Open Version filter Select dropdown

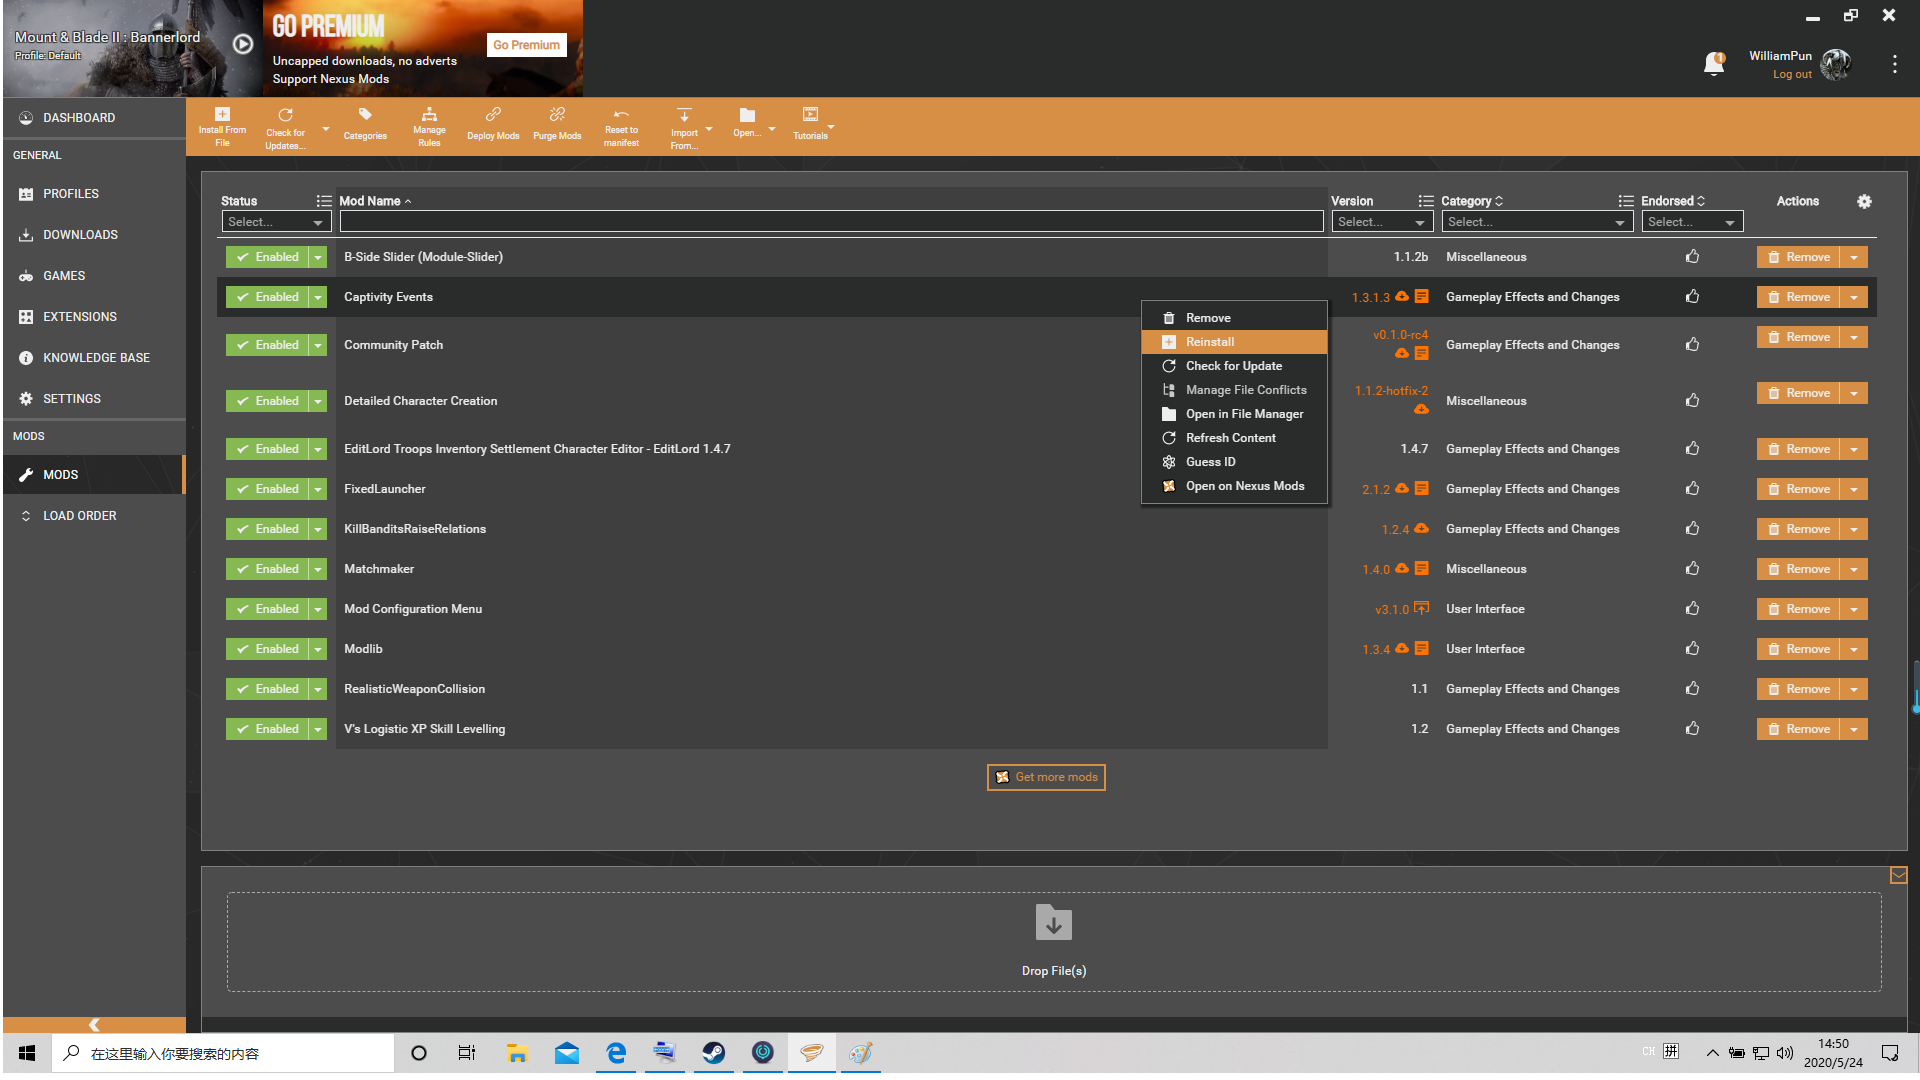point(1382,222)
